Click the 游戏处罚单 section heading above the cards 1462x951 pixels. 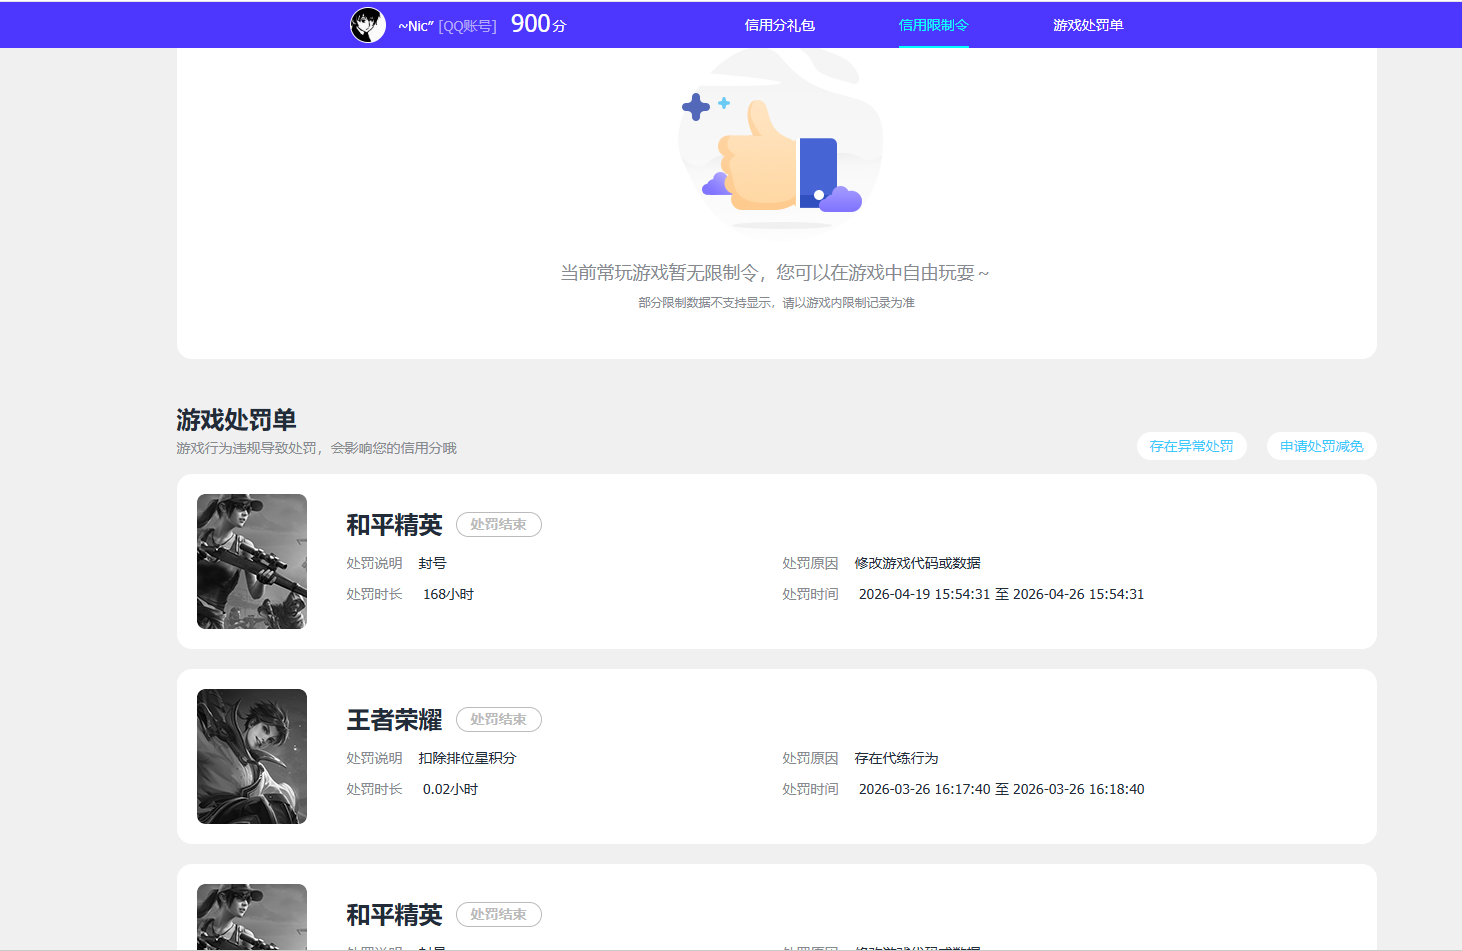click(237, 420)
